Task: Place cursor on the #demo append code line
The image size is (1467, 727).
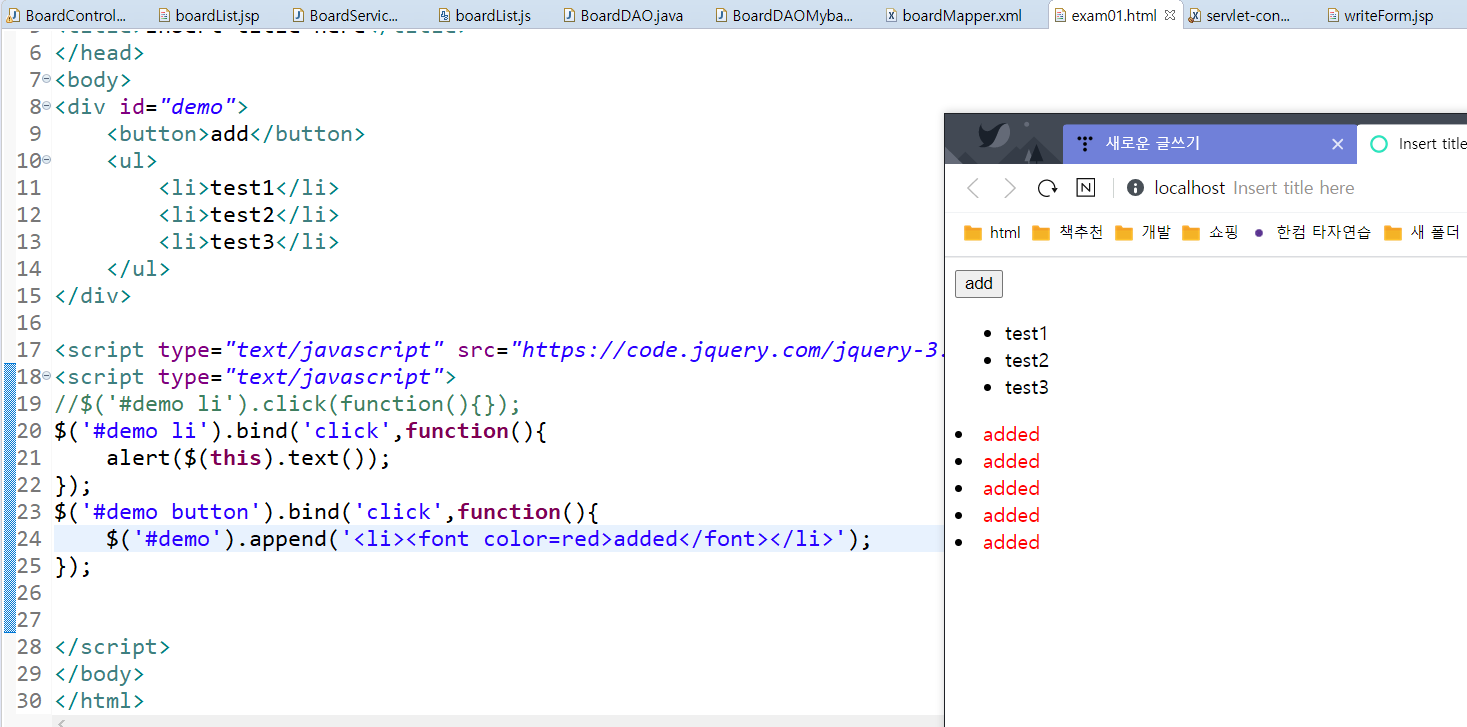Action: (489, 539)
